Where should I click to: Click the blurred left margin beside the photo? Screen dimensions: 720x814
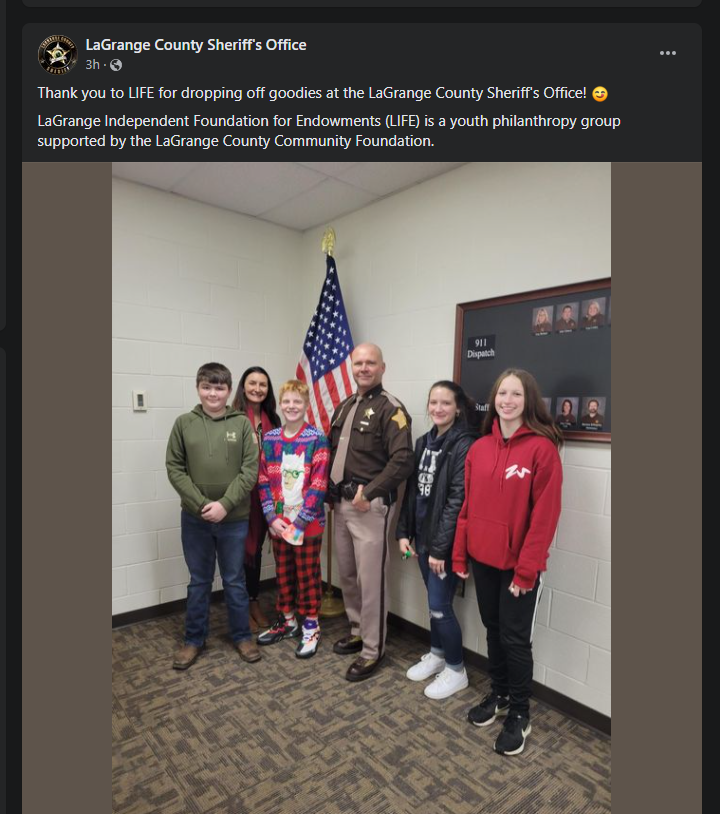coord(67,487)
